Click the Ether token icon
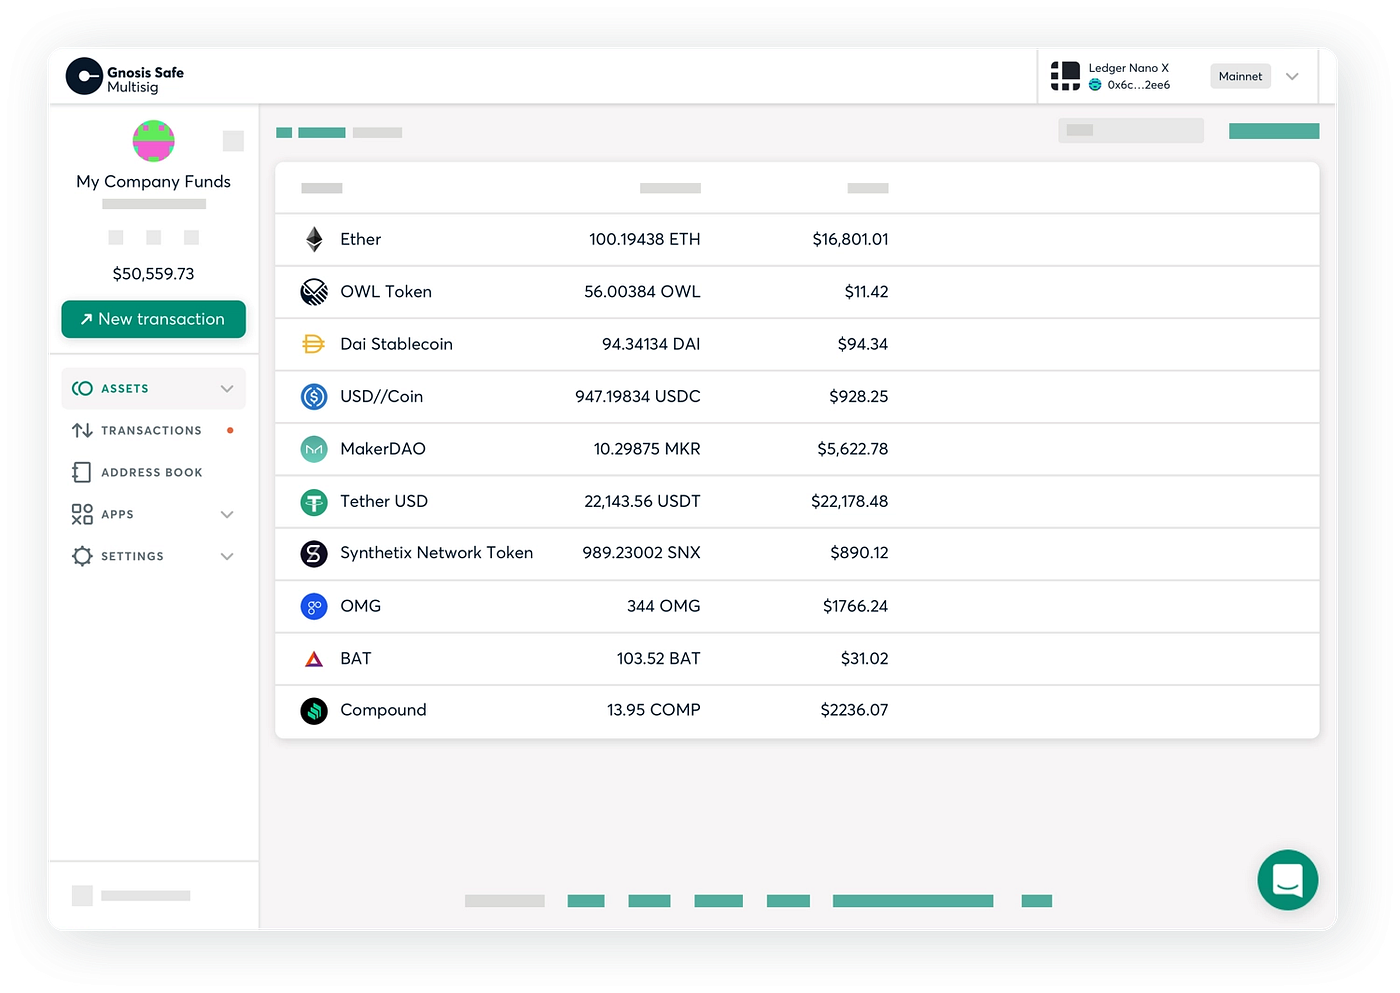The width and height of the screenshot is (1400, 993). [314, 239]
